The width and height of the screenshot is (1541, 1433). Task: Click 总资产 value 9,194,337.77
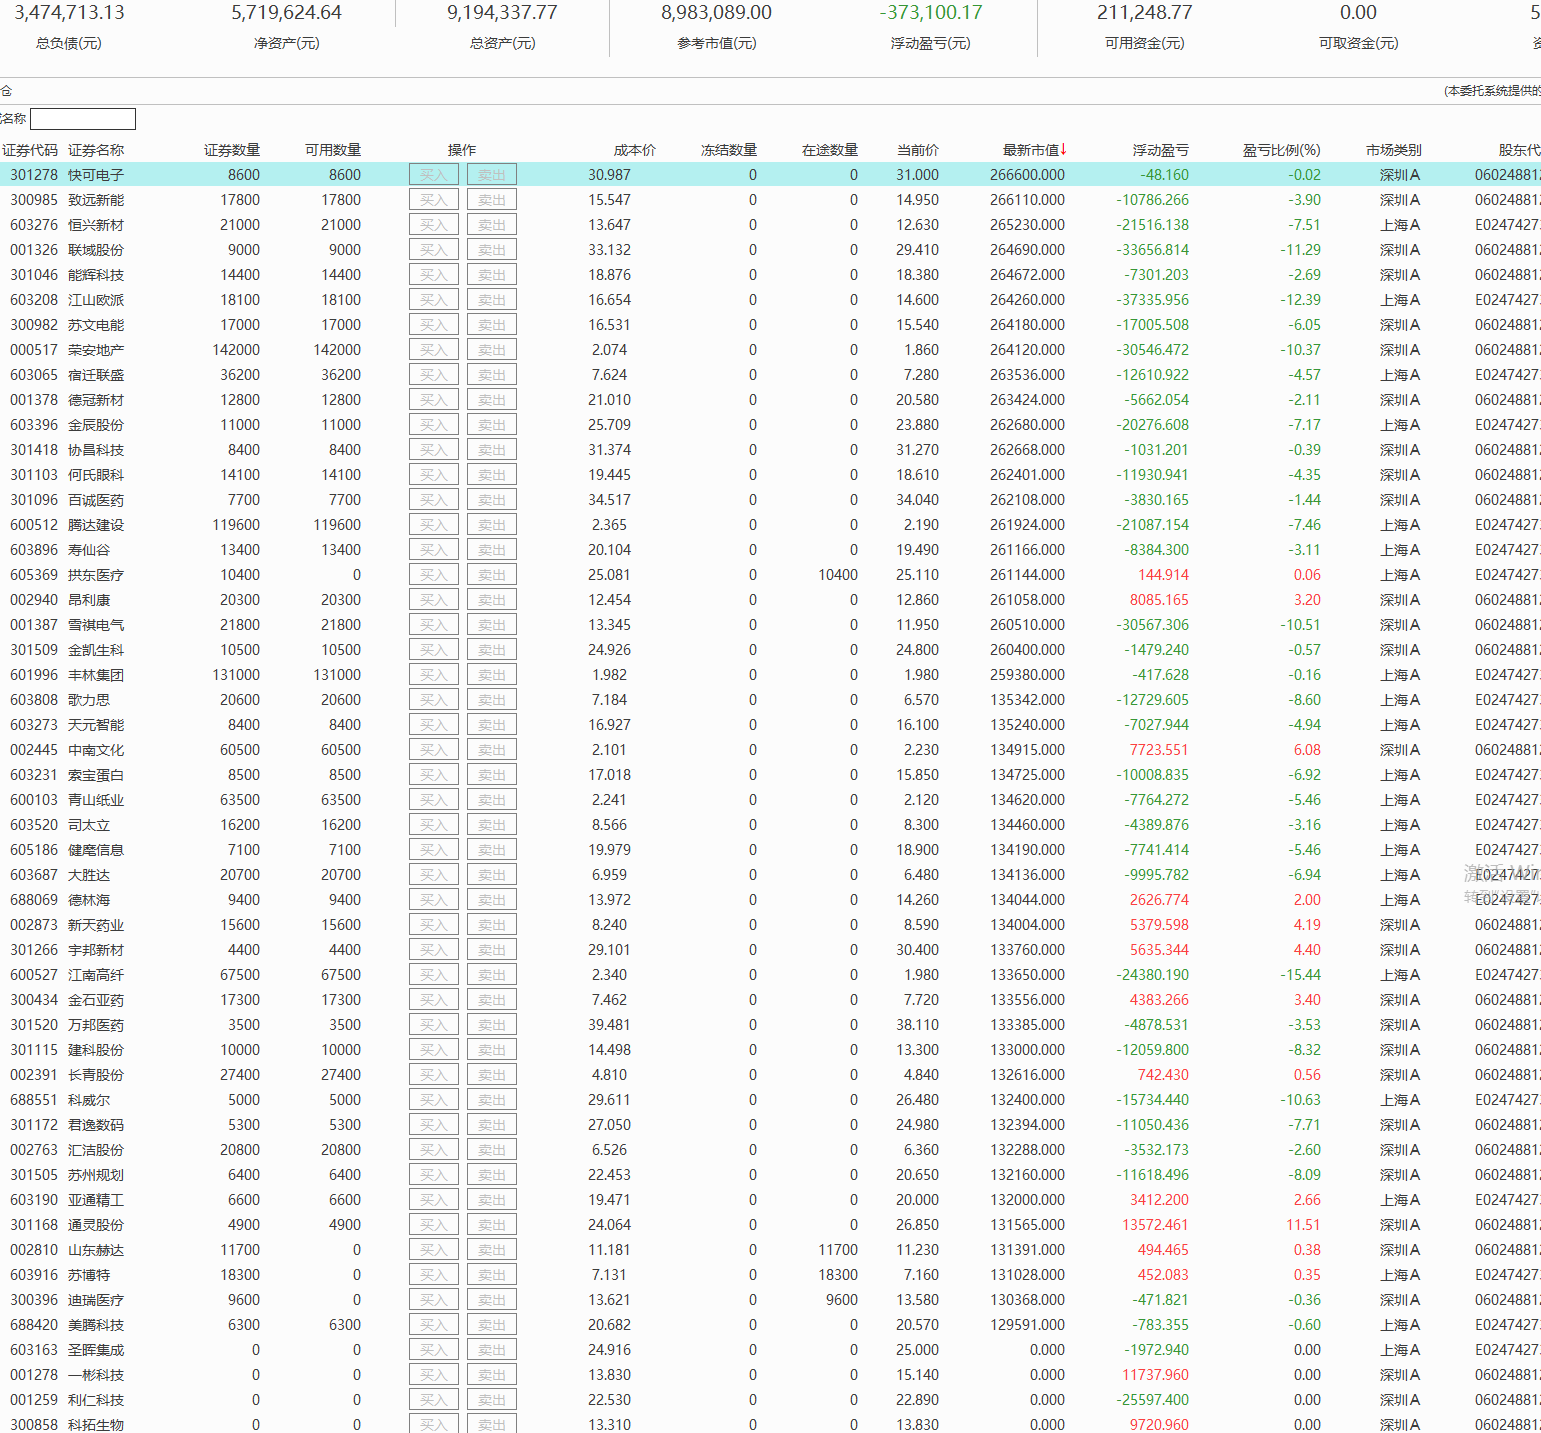[502, 13]
